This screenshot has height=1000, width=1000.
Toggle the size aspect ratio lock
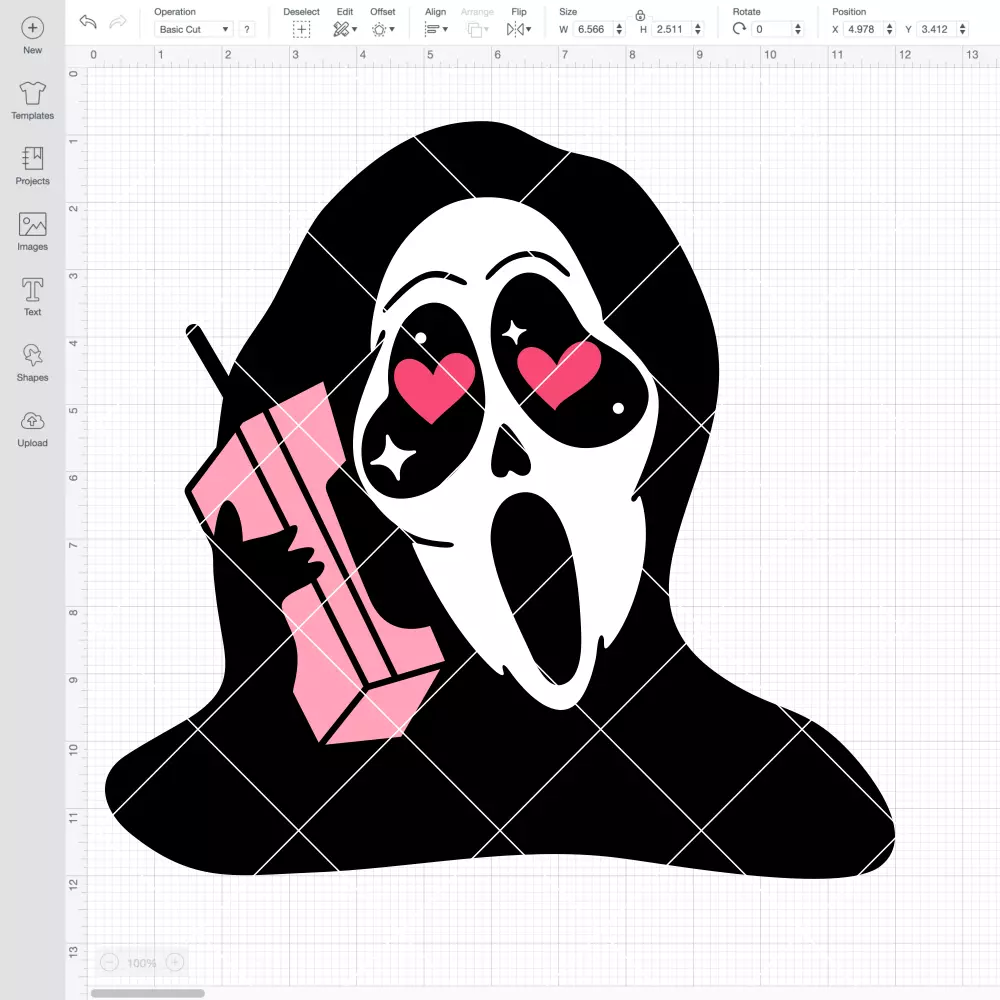click(x=640, y=15)
